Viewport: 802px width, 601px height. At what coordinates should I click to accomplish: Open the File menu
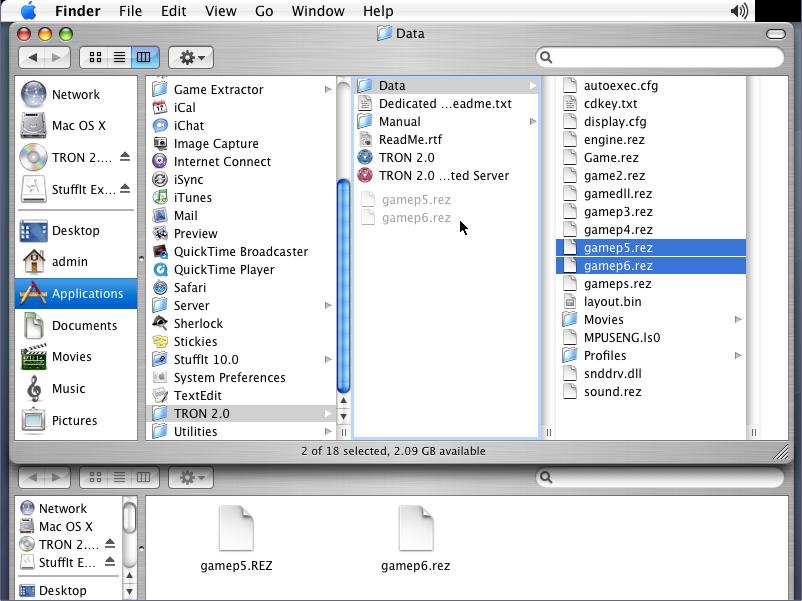(x=130, y=11)
